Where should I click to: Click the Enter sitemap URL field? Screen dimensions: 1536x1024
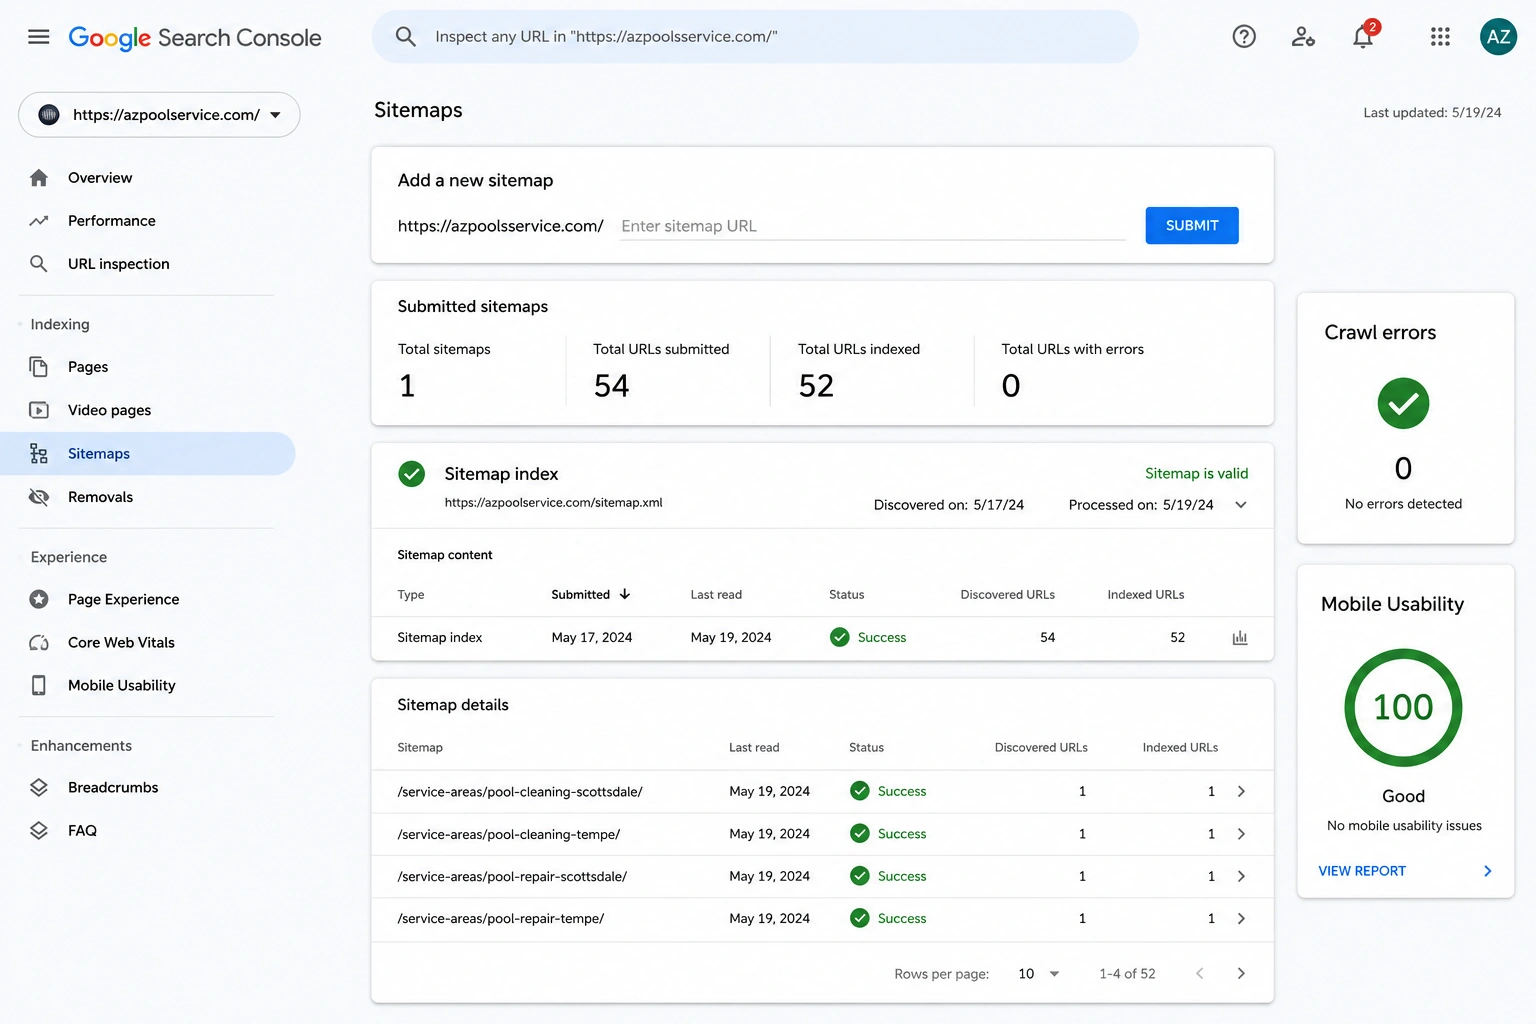[873, 226]
